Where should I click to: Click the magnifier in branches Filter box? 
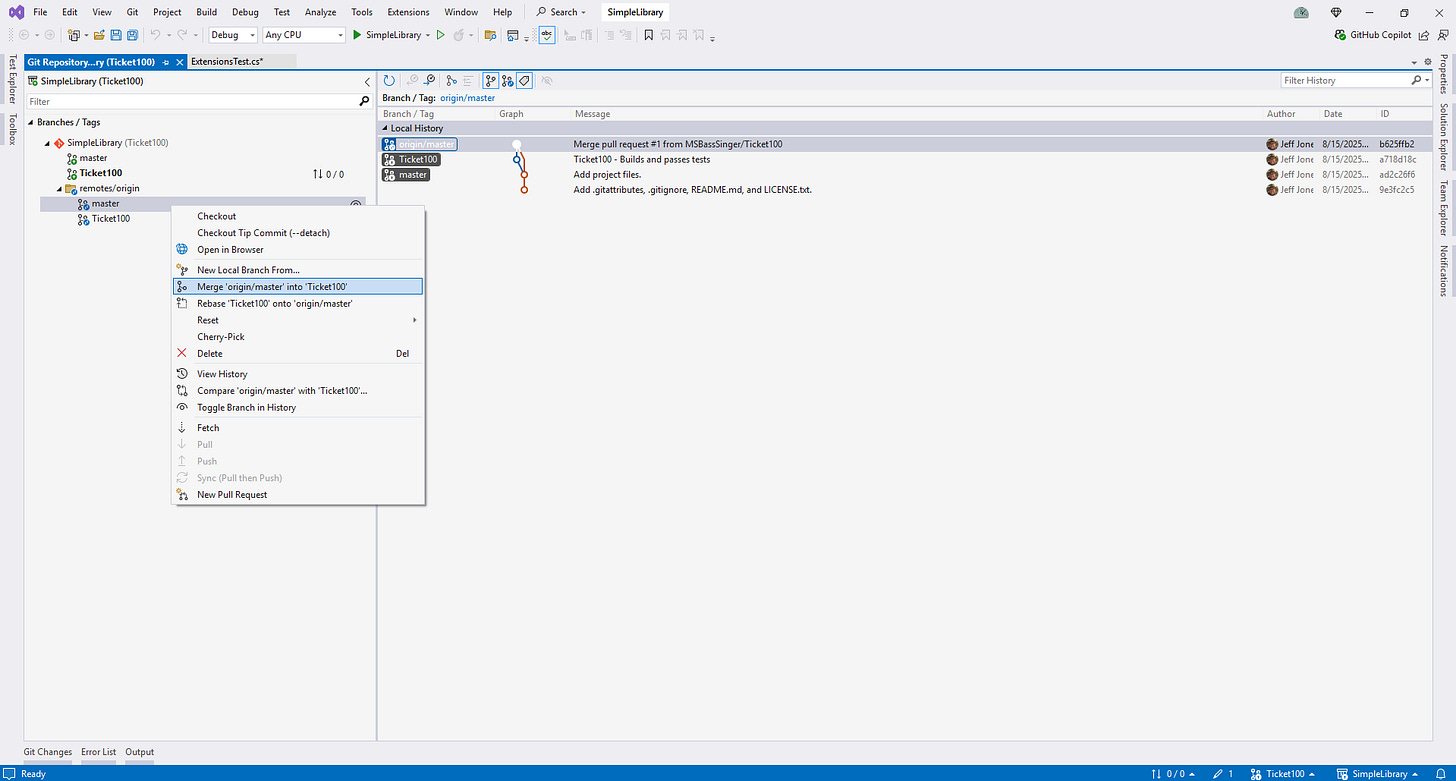click(x=364, y=101)
